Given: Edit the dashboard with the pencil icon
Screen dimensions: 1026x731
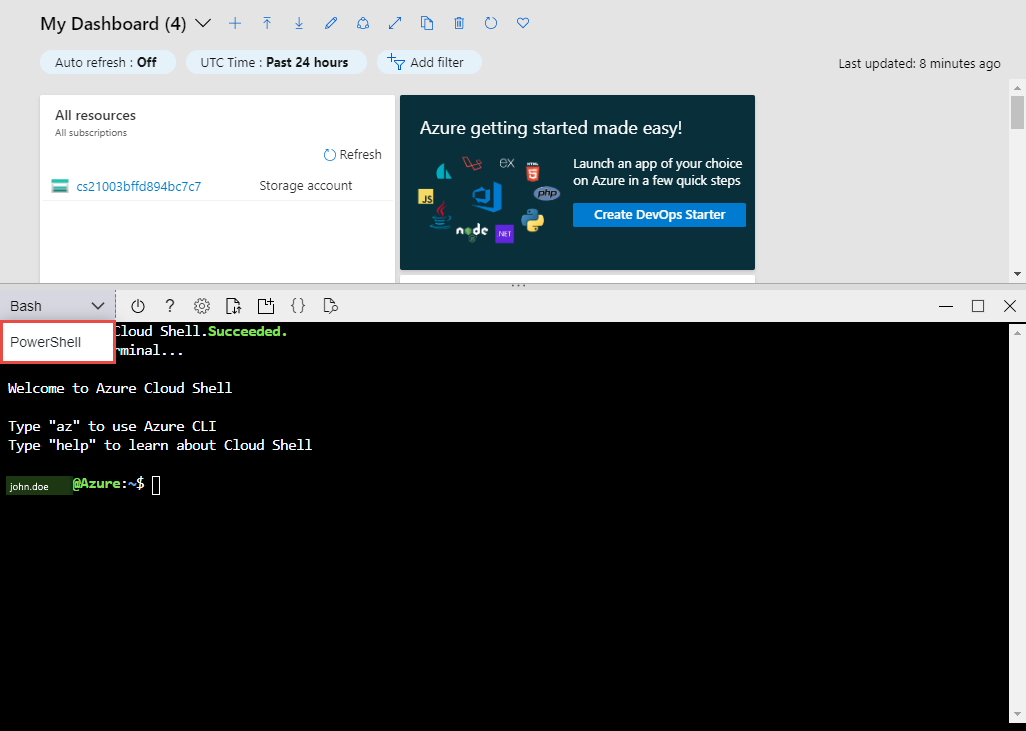Looking at the screenshot, I should [331, 23].
